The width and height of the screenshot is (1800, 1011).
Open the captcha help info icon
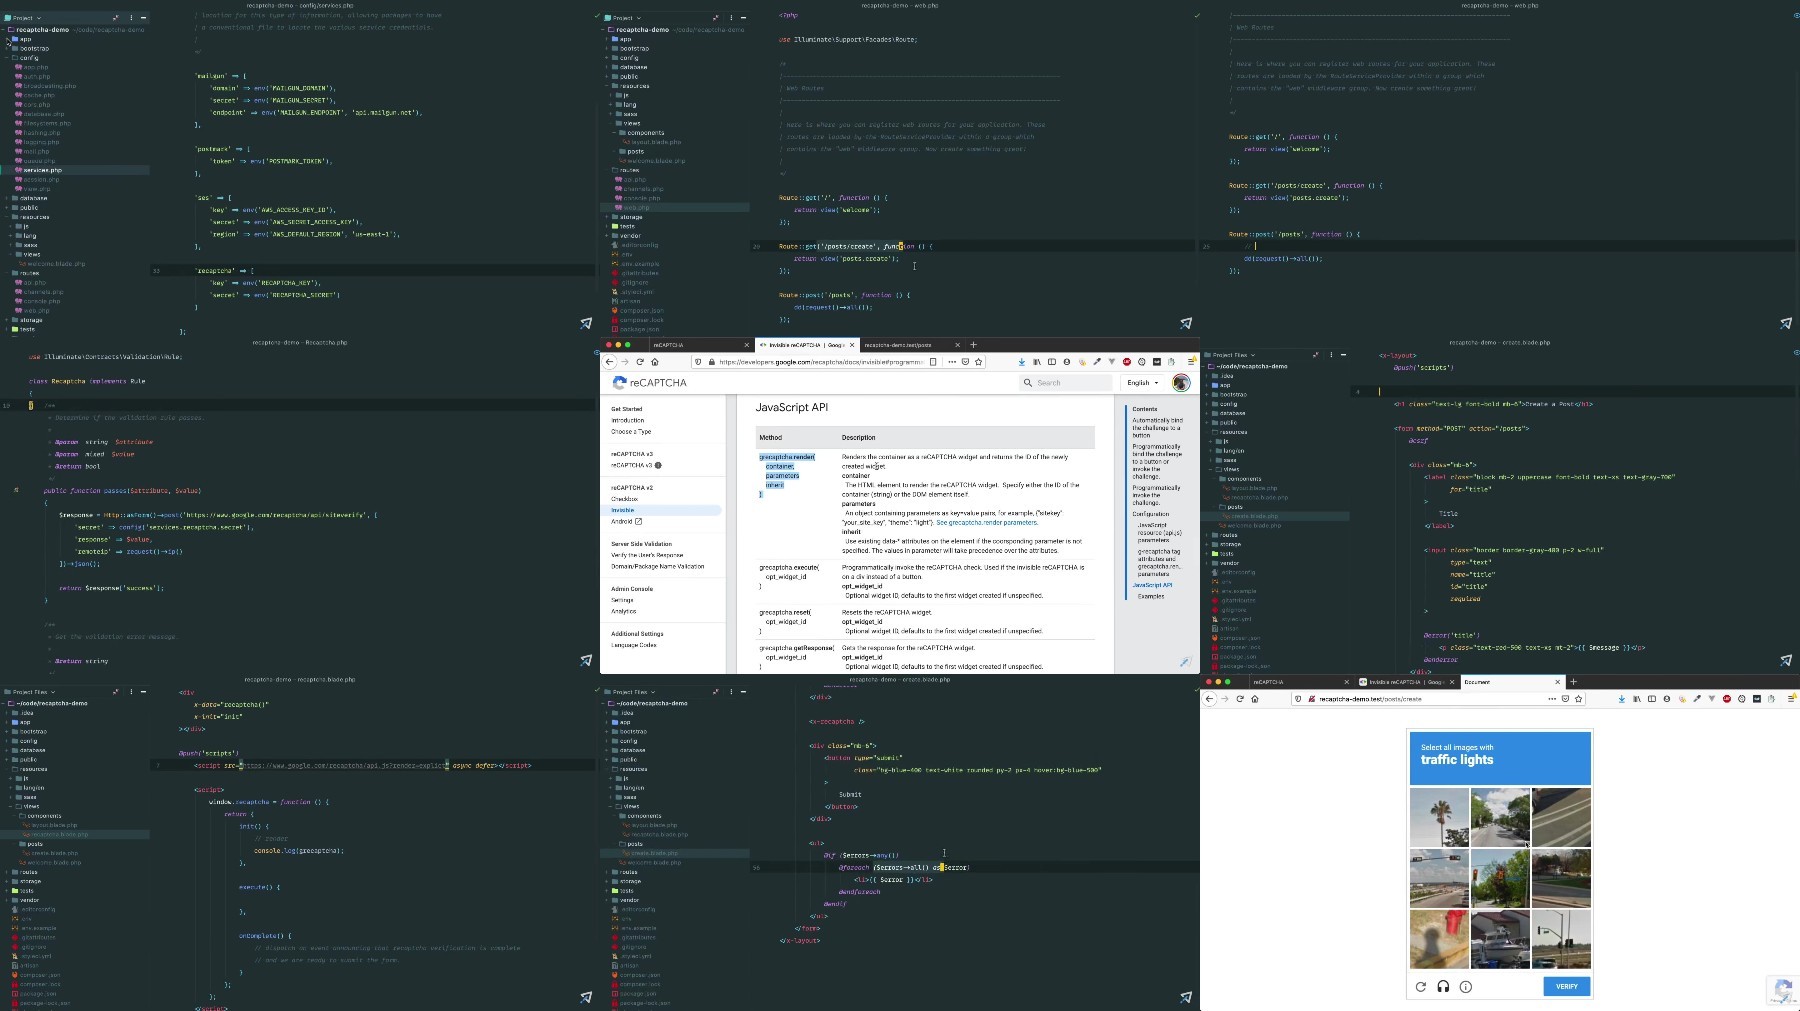[x=1466, y=987]
